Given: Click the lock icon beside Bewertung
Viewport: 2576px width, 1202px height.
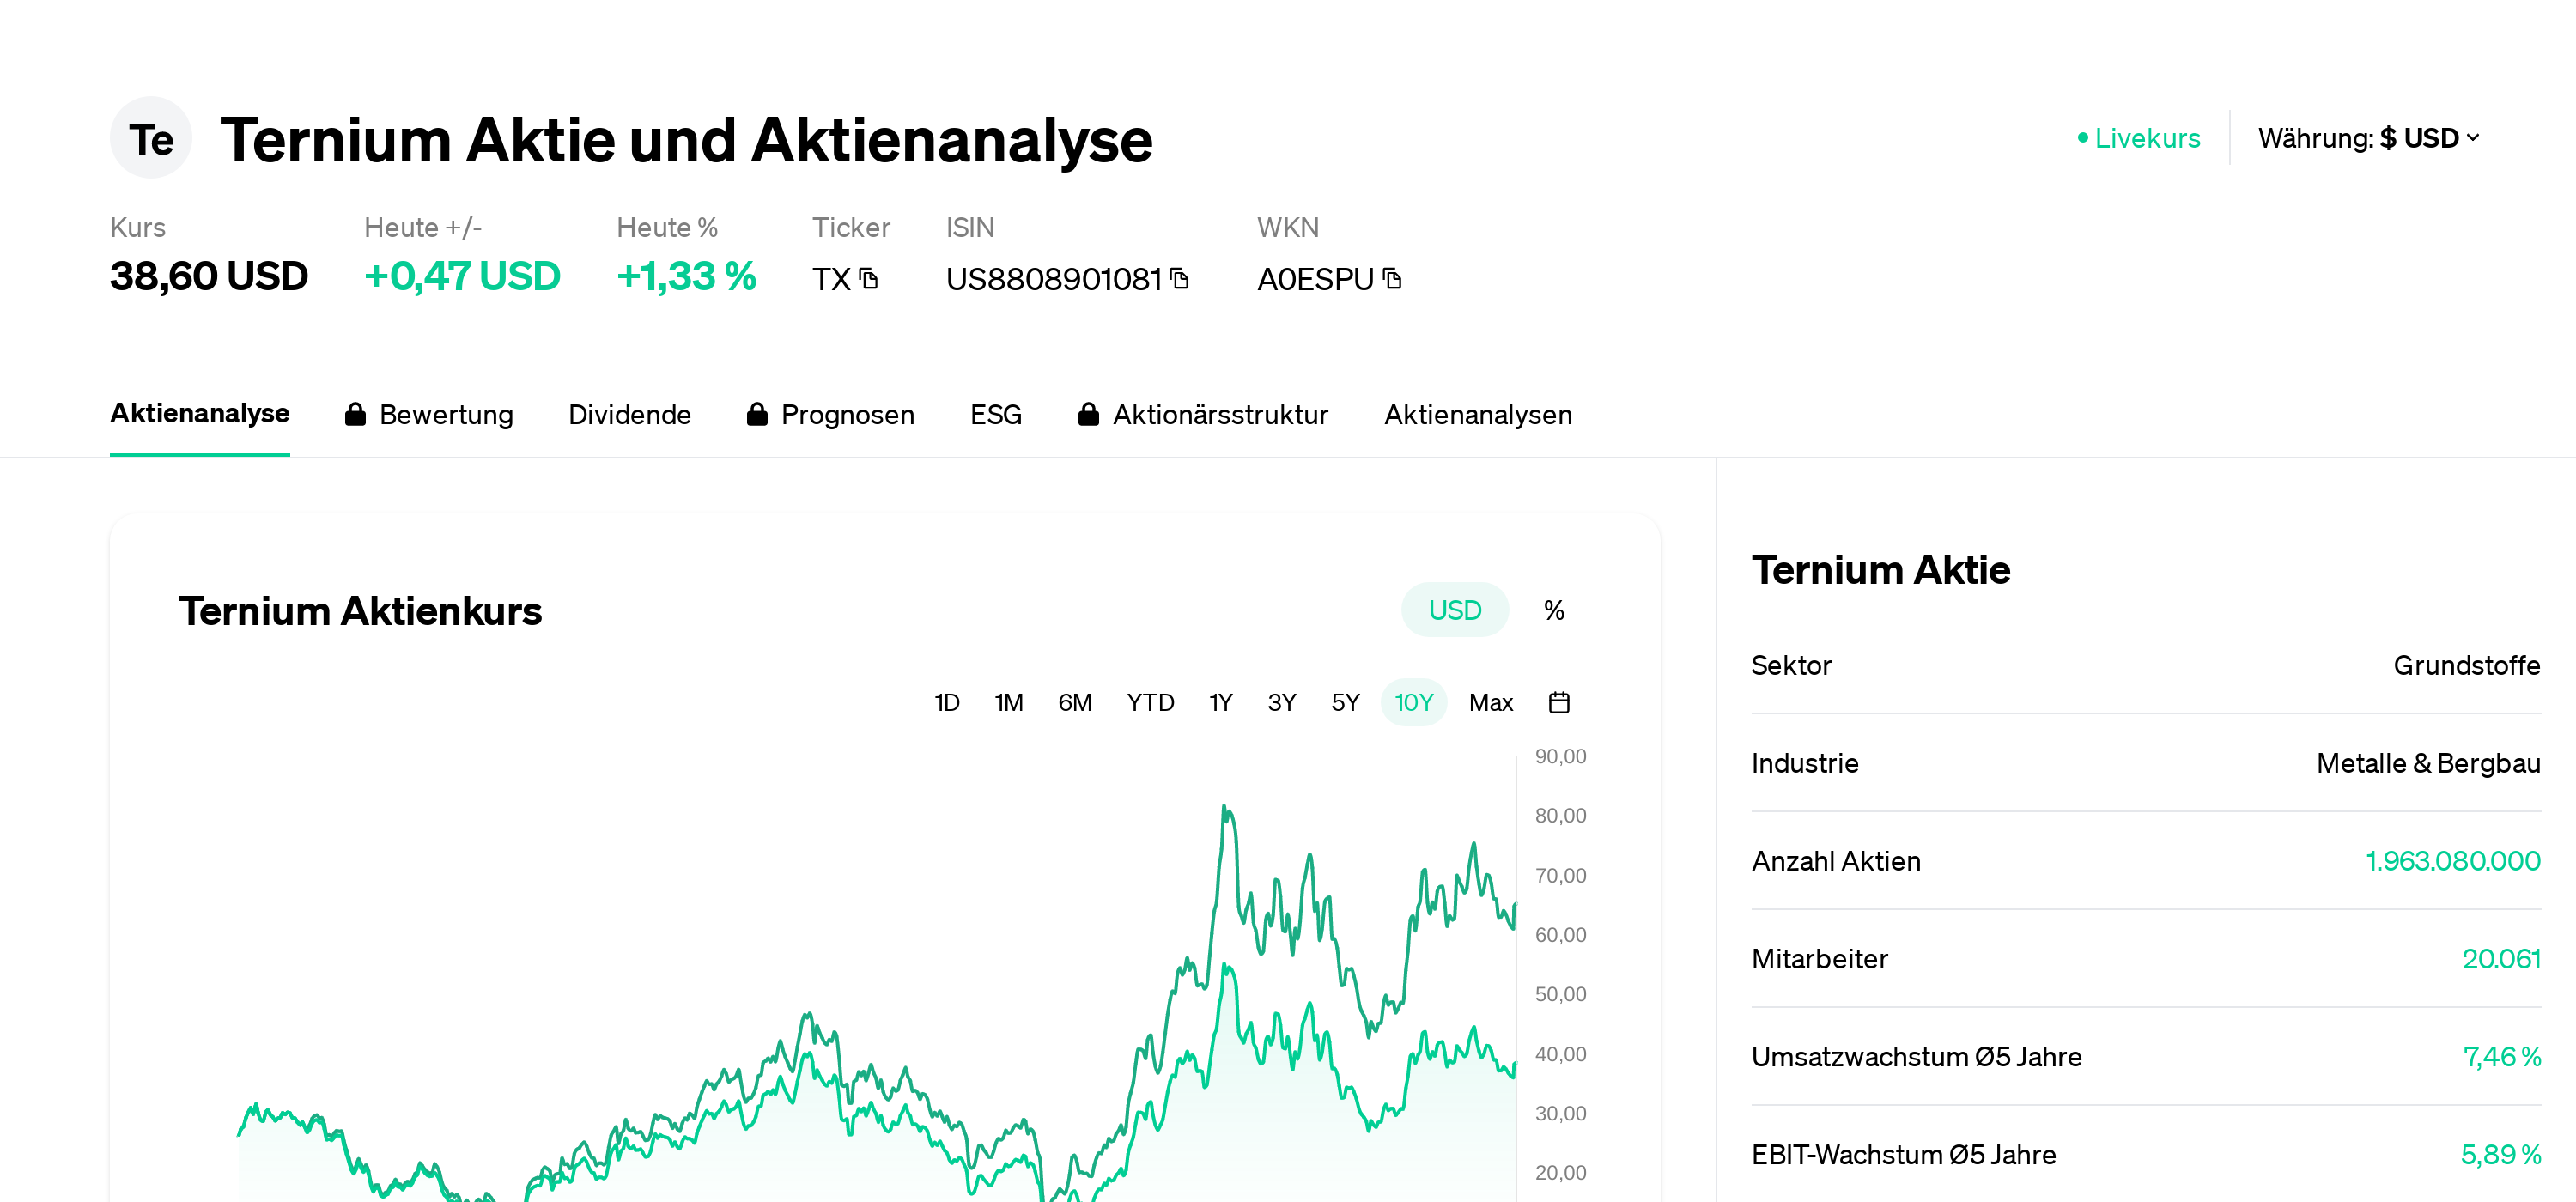Looking at the screenshot, I should click(355, 414).
